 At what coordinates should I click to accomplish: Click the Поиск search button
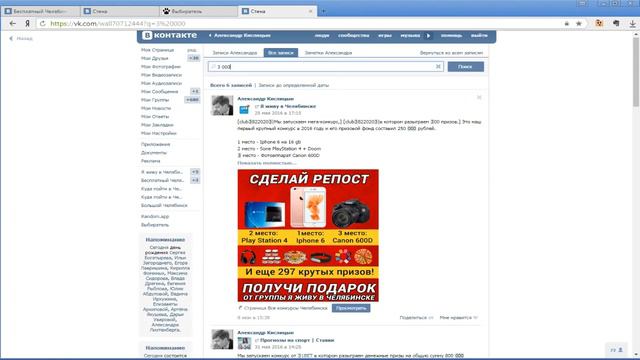pos(465,67)
